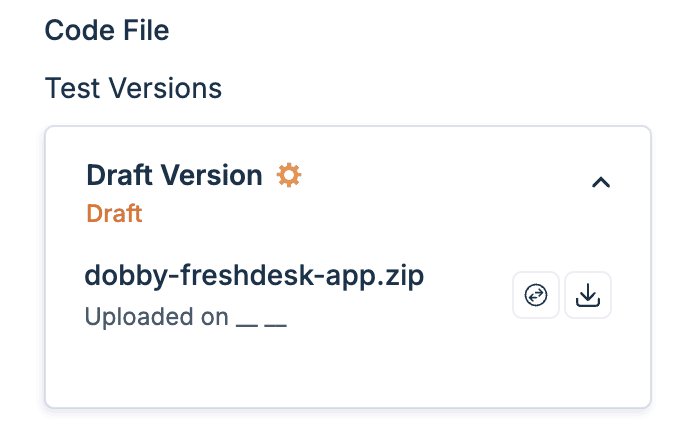
Task: Save the app zip with the tray-arrow icon
Action: point(588,296)
